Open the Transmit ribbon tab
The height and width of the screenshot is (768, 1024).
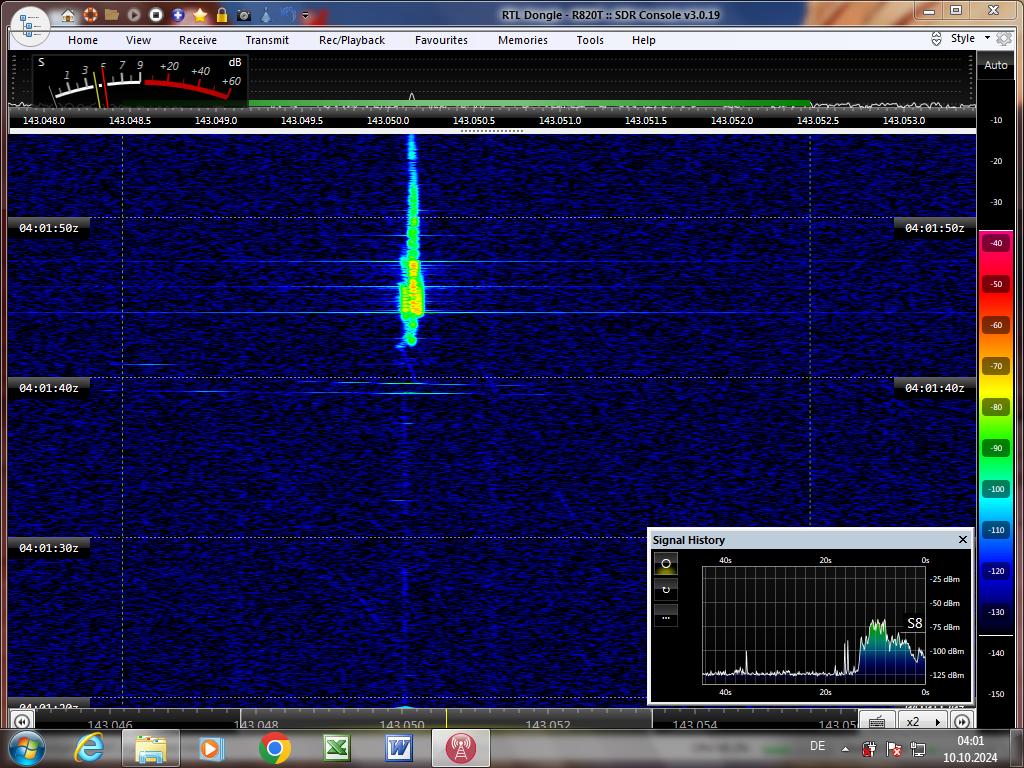pyautogui.click(x=267, y=40)
